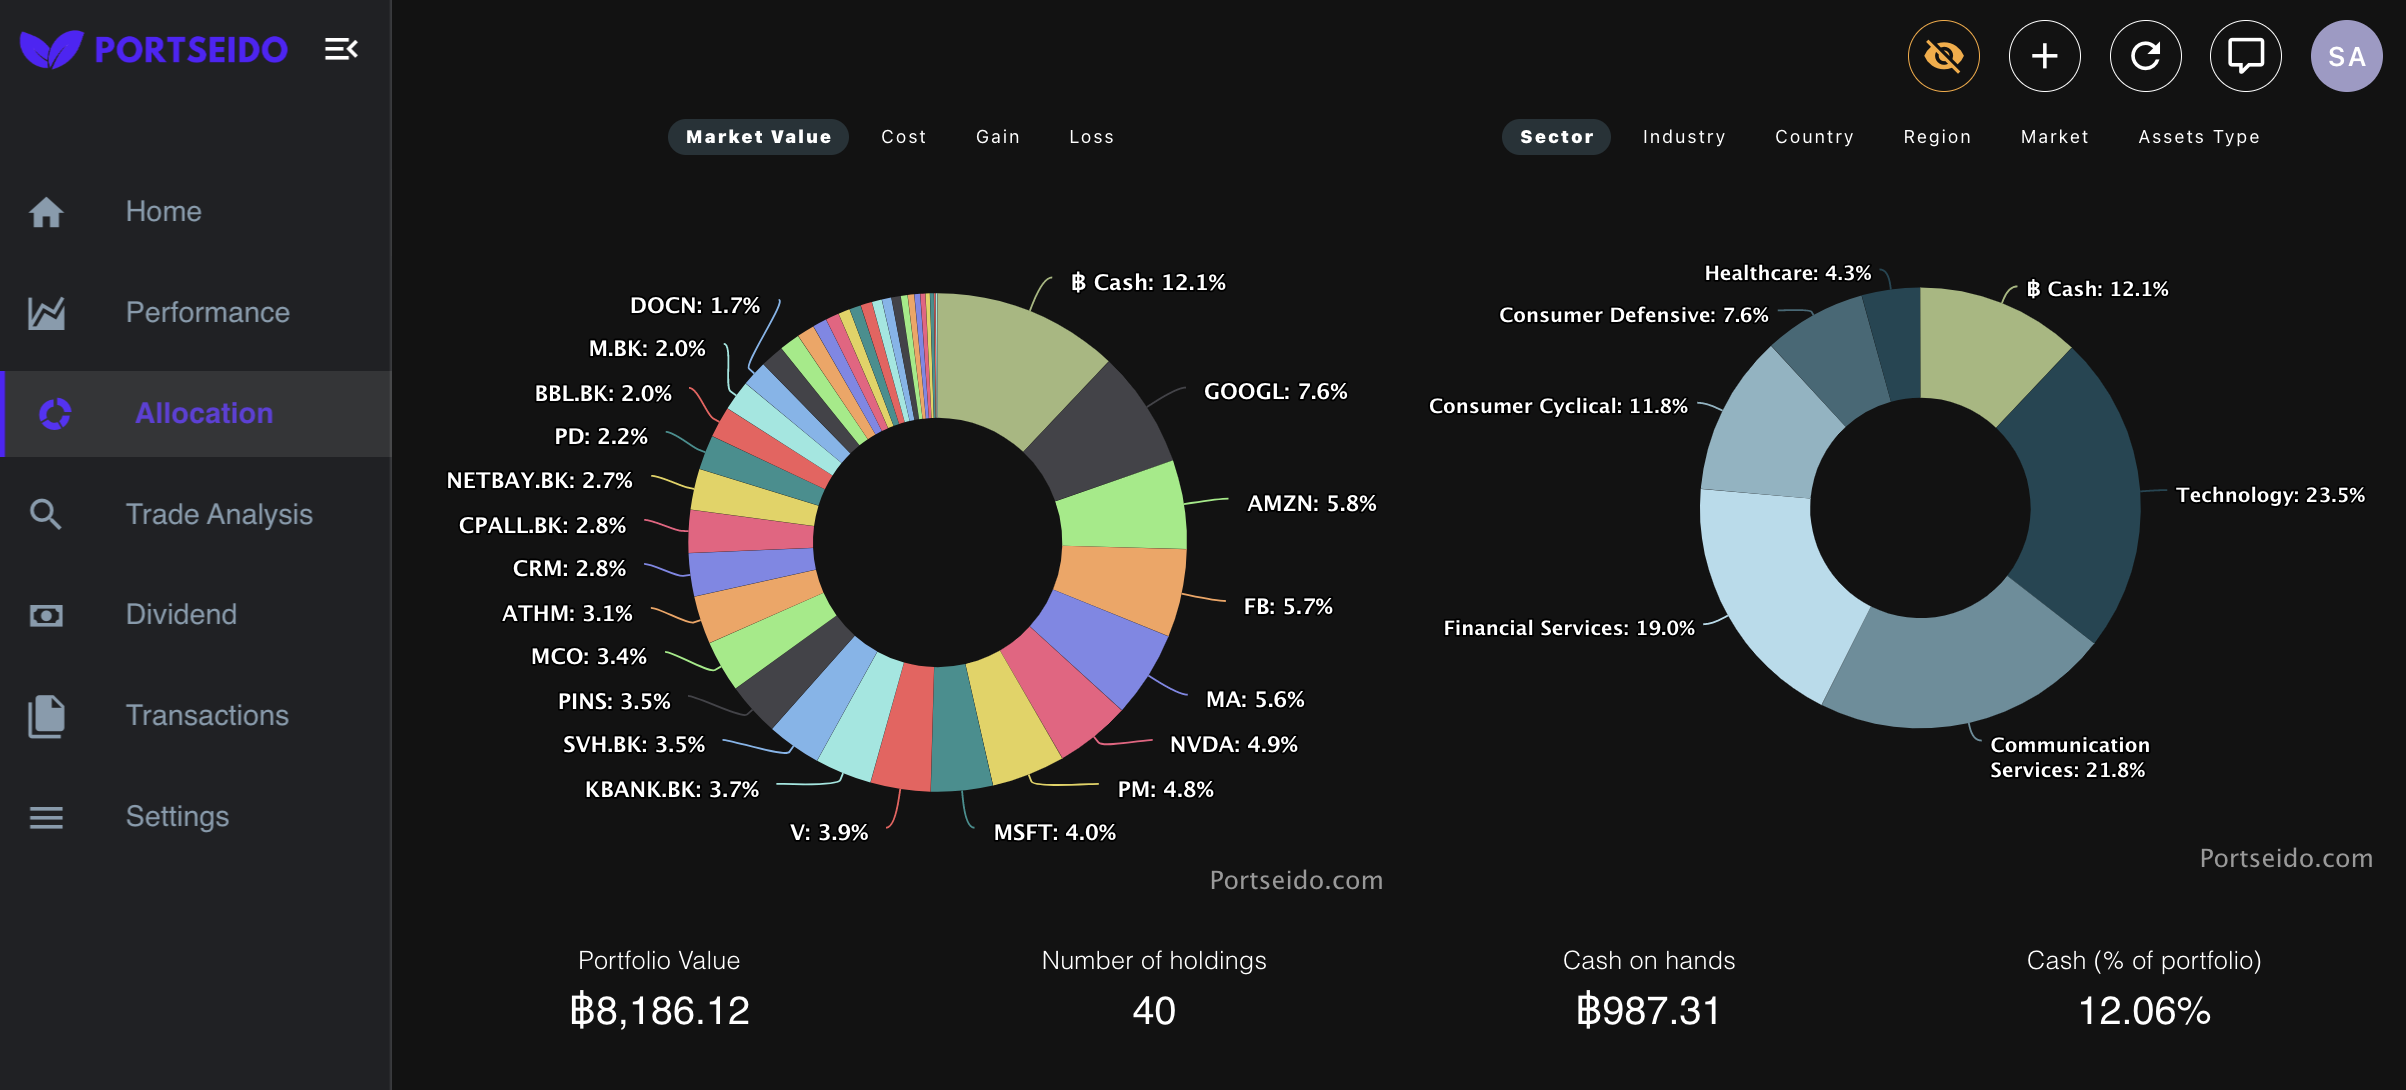Click the 'Consumer Defensive: 7.6%' label

(x=1633, y=315)
